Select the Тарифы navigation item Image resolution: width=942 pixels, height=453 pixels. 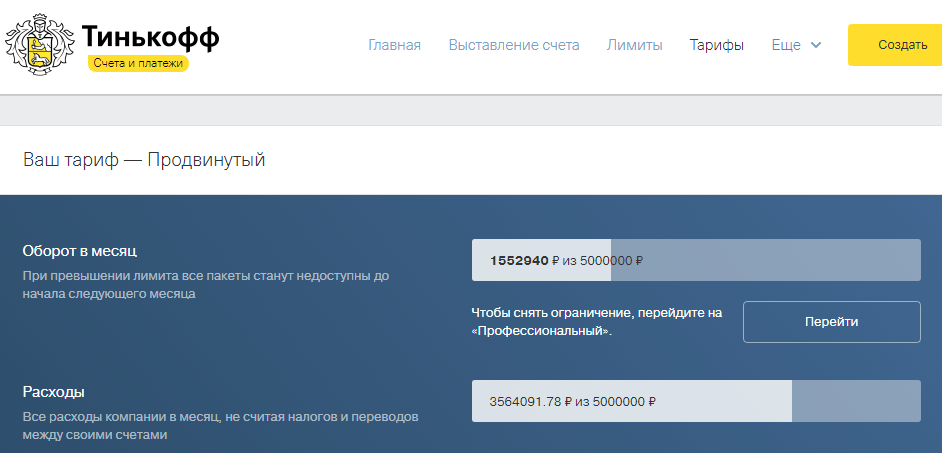[717, 45]
